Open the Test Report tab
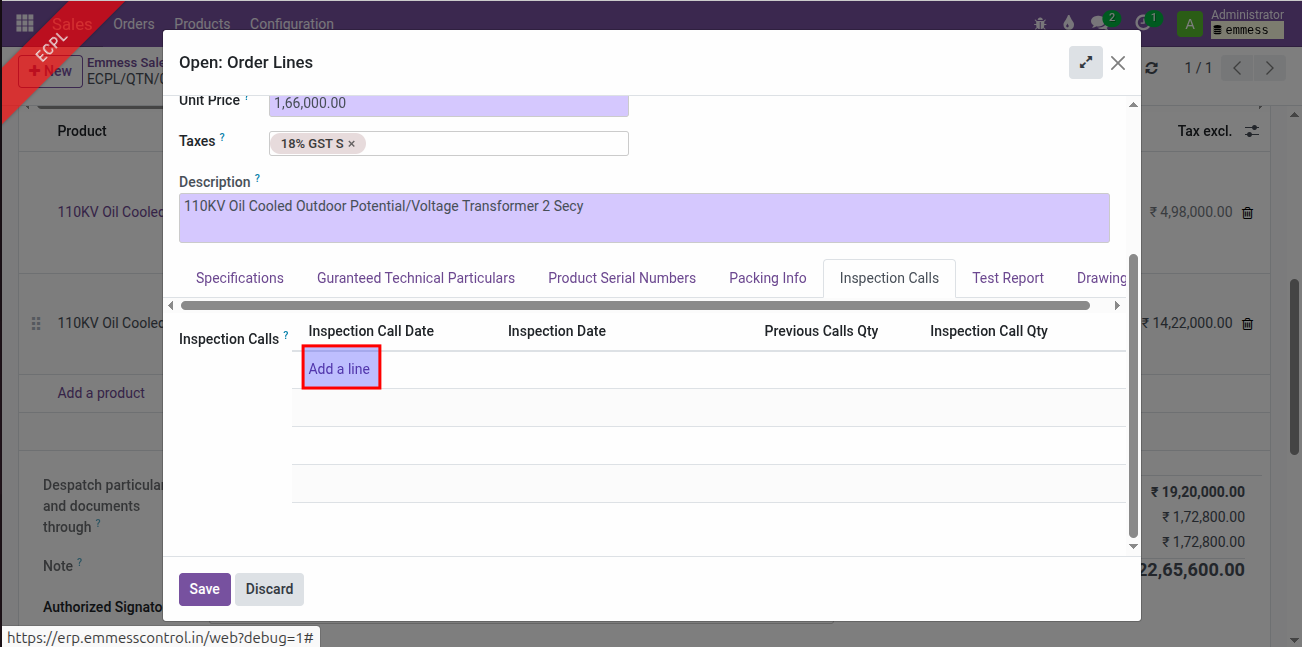 point(1007,278)
